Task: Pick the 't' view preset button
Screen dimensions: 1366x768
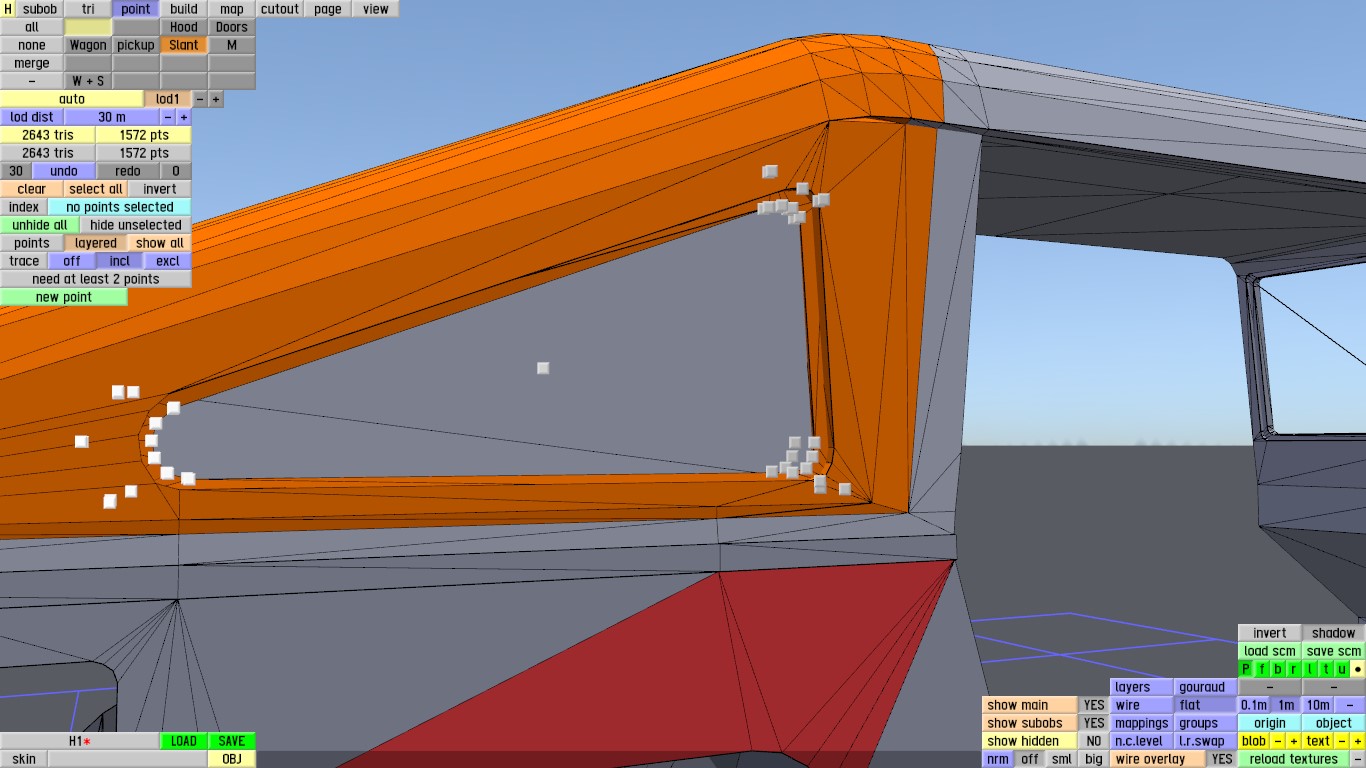Action: (x=1326, y=669)
